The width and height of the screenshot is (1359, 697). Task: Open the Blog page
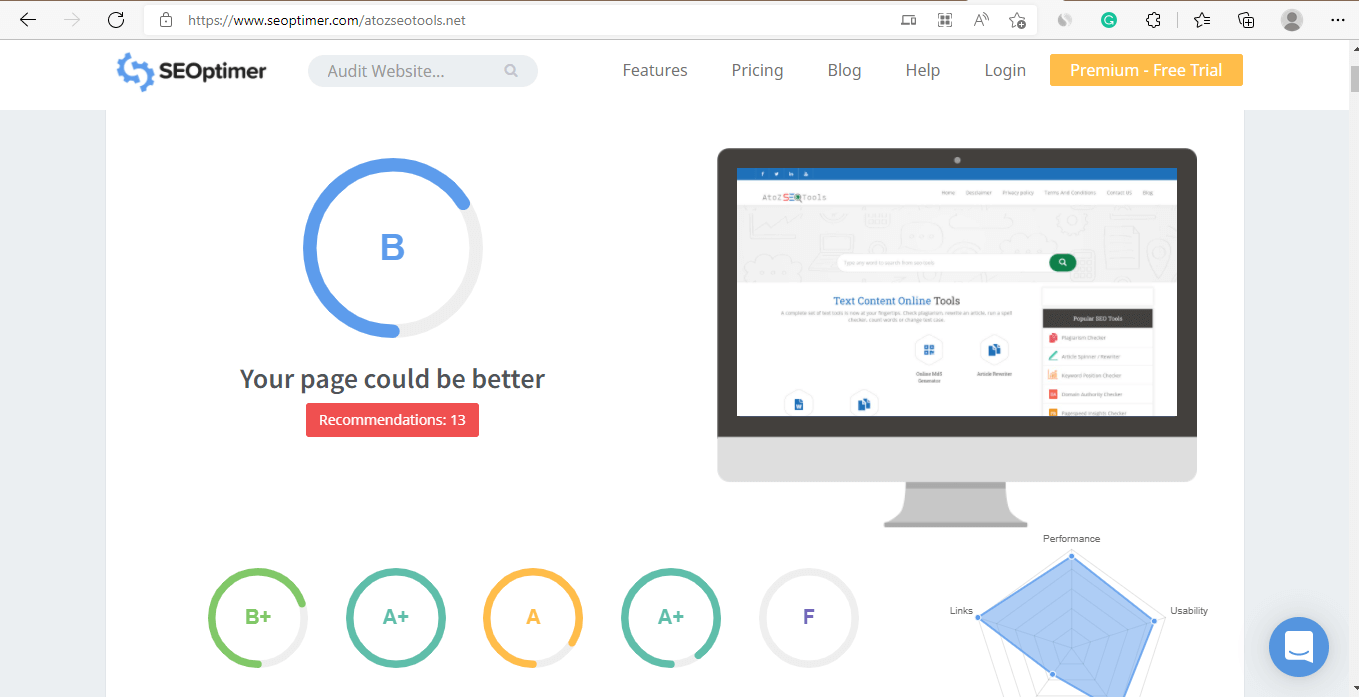tap(844, 70)
